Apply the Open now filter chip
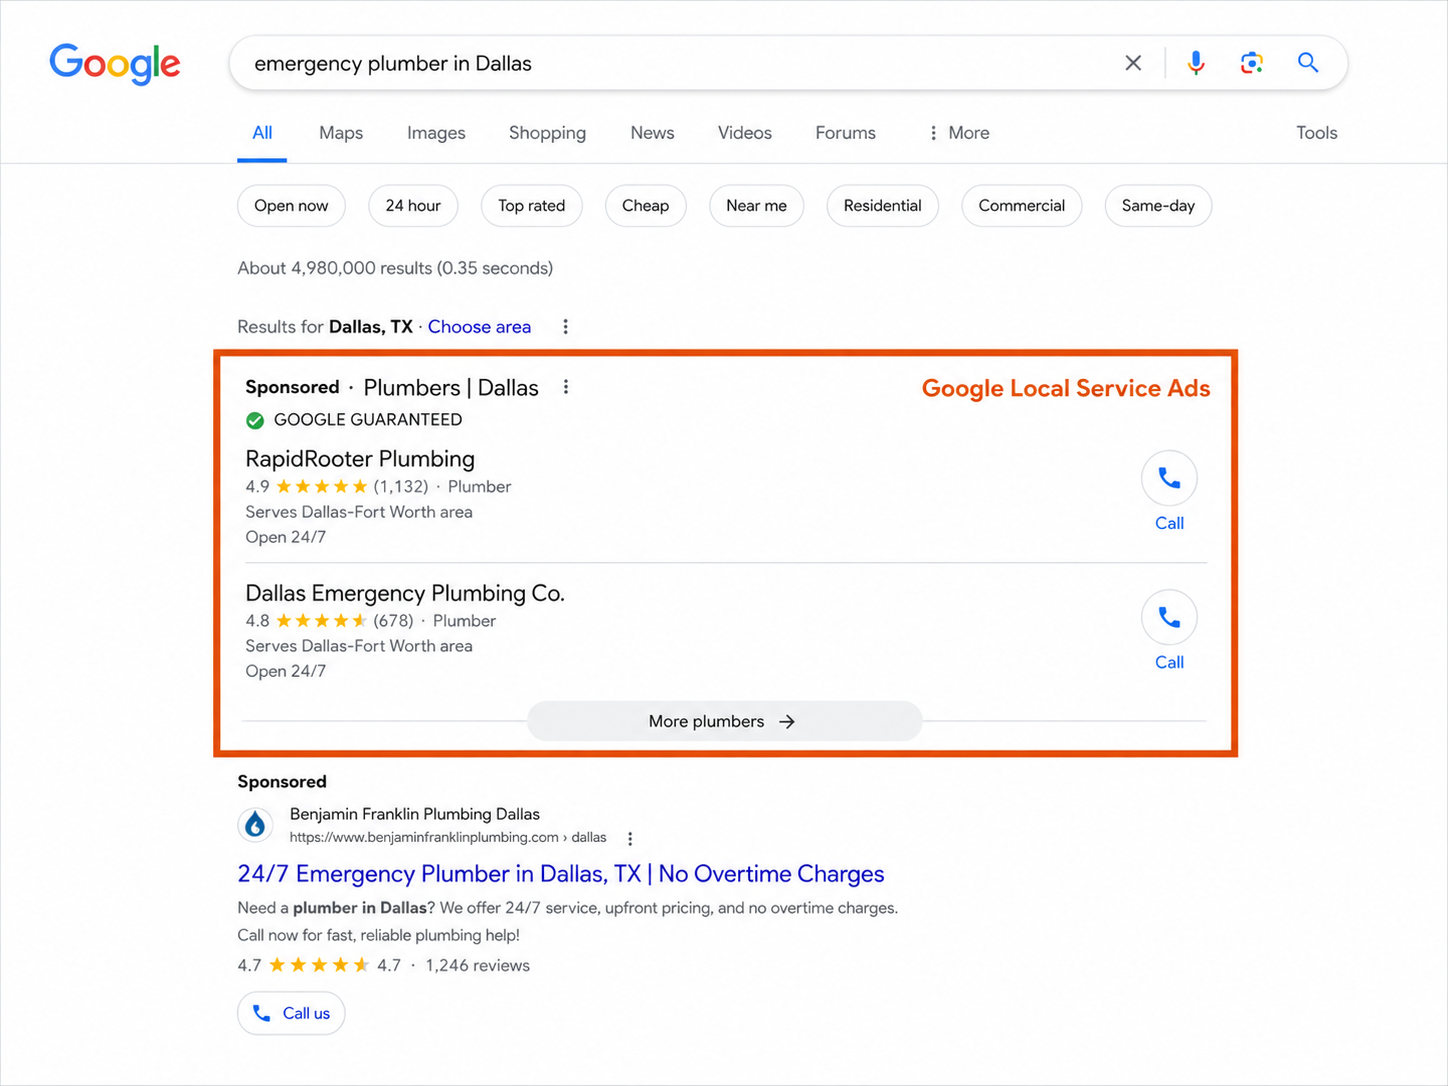Image resolution: width=1448 pixels, height=1086 pixels. (291, 206)
